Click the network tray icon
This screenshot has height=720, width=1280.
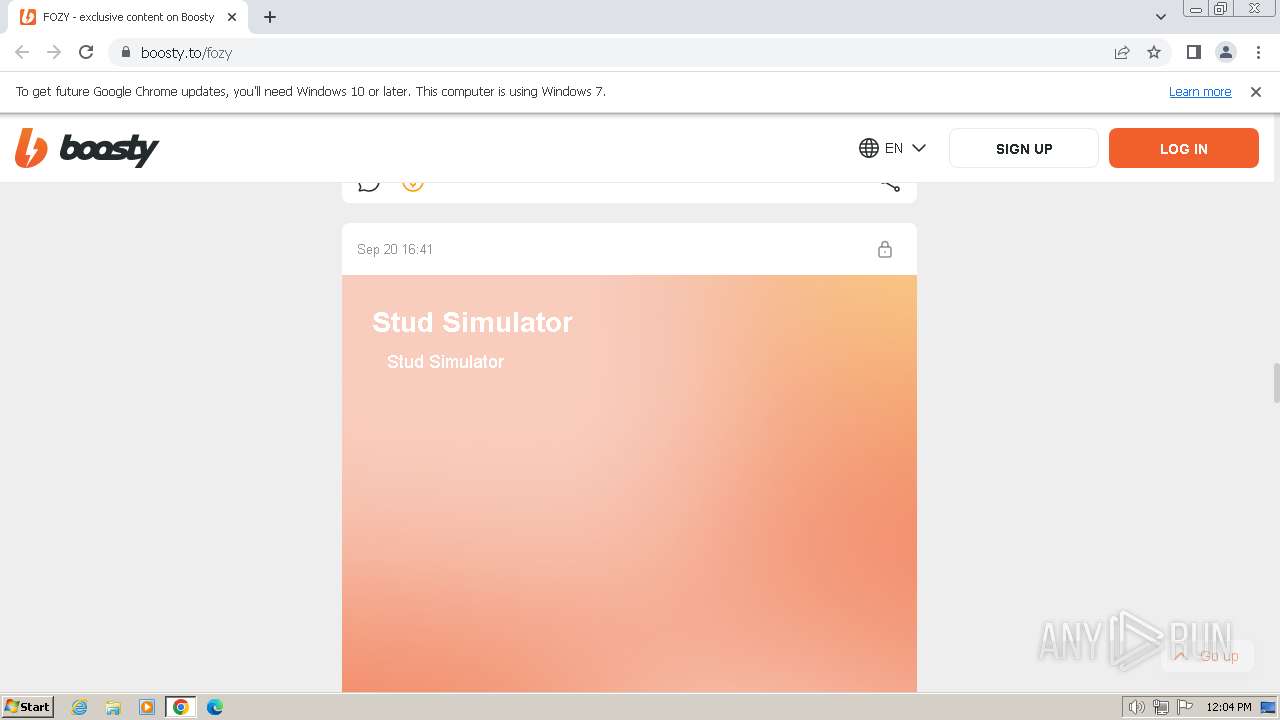pos(1161,707)
